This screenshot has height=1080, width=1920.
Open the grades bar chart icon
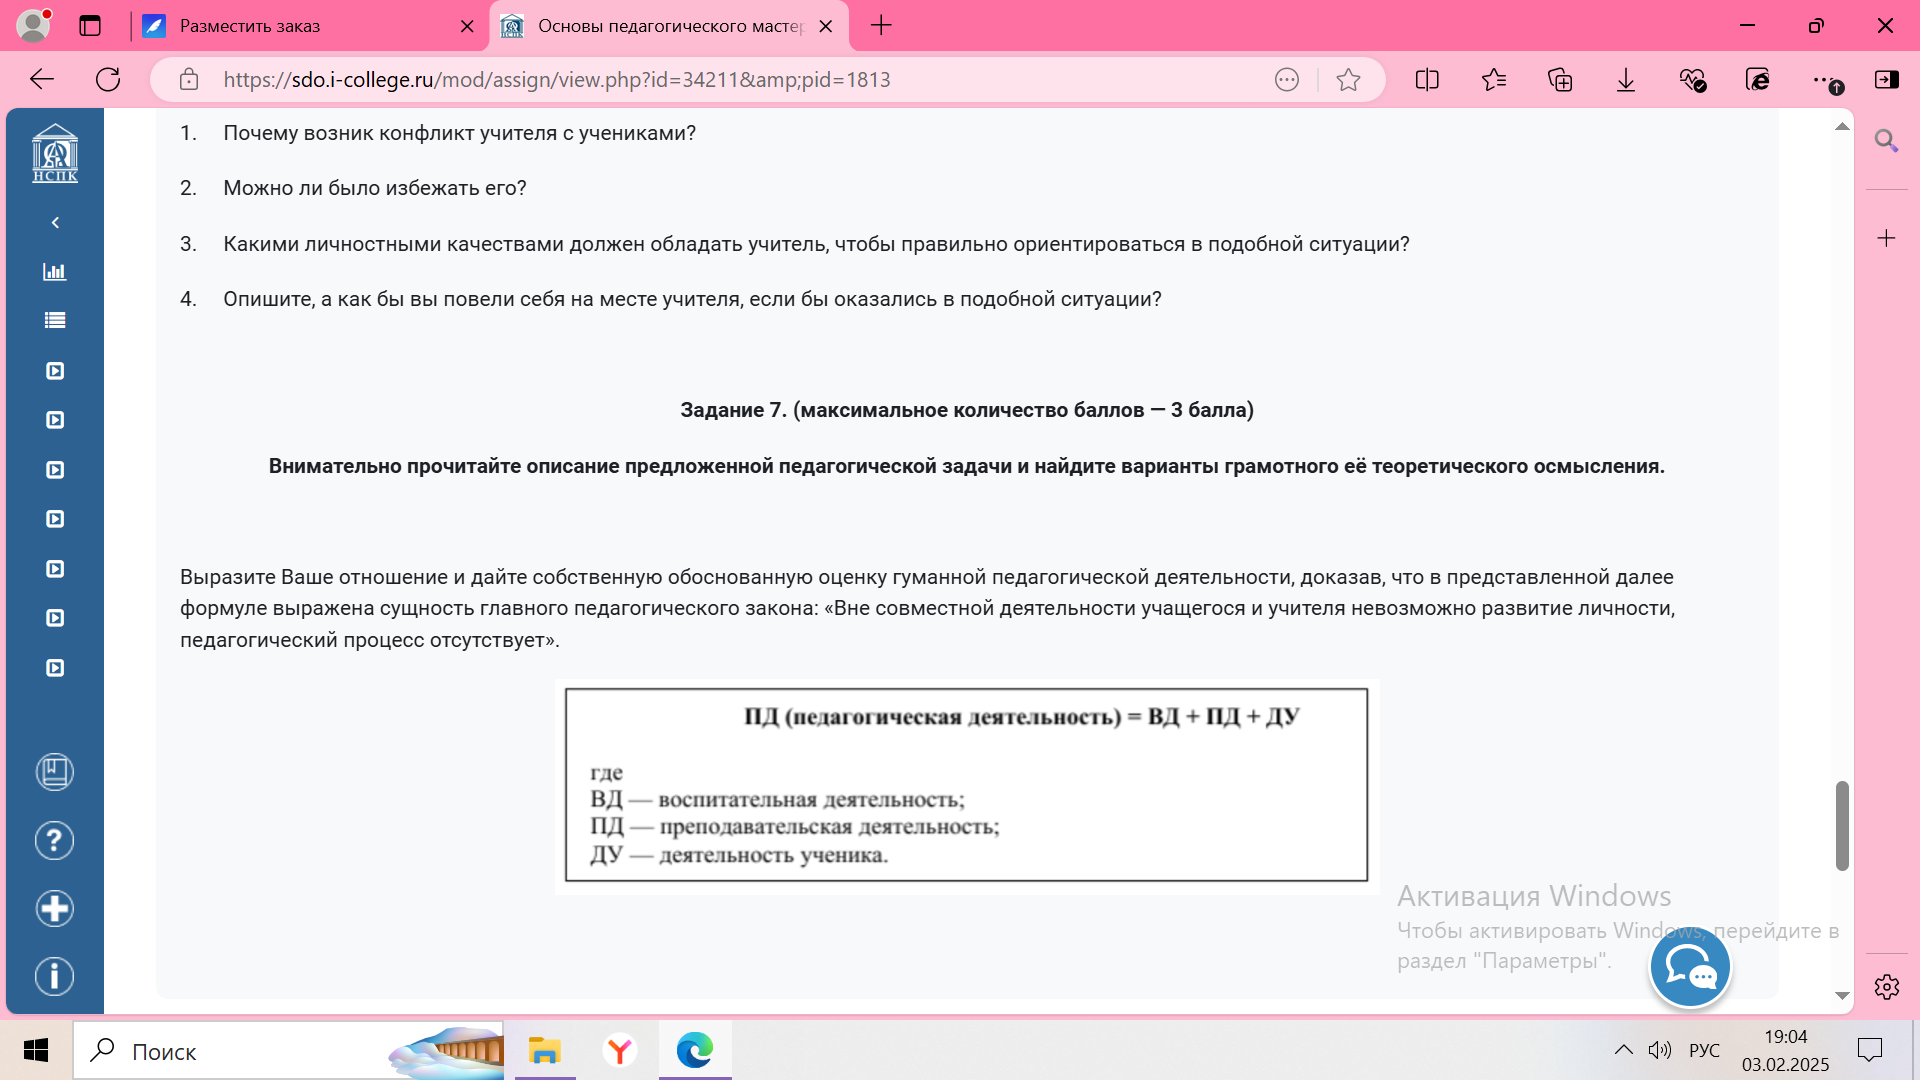point(55,272)
